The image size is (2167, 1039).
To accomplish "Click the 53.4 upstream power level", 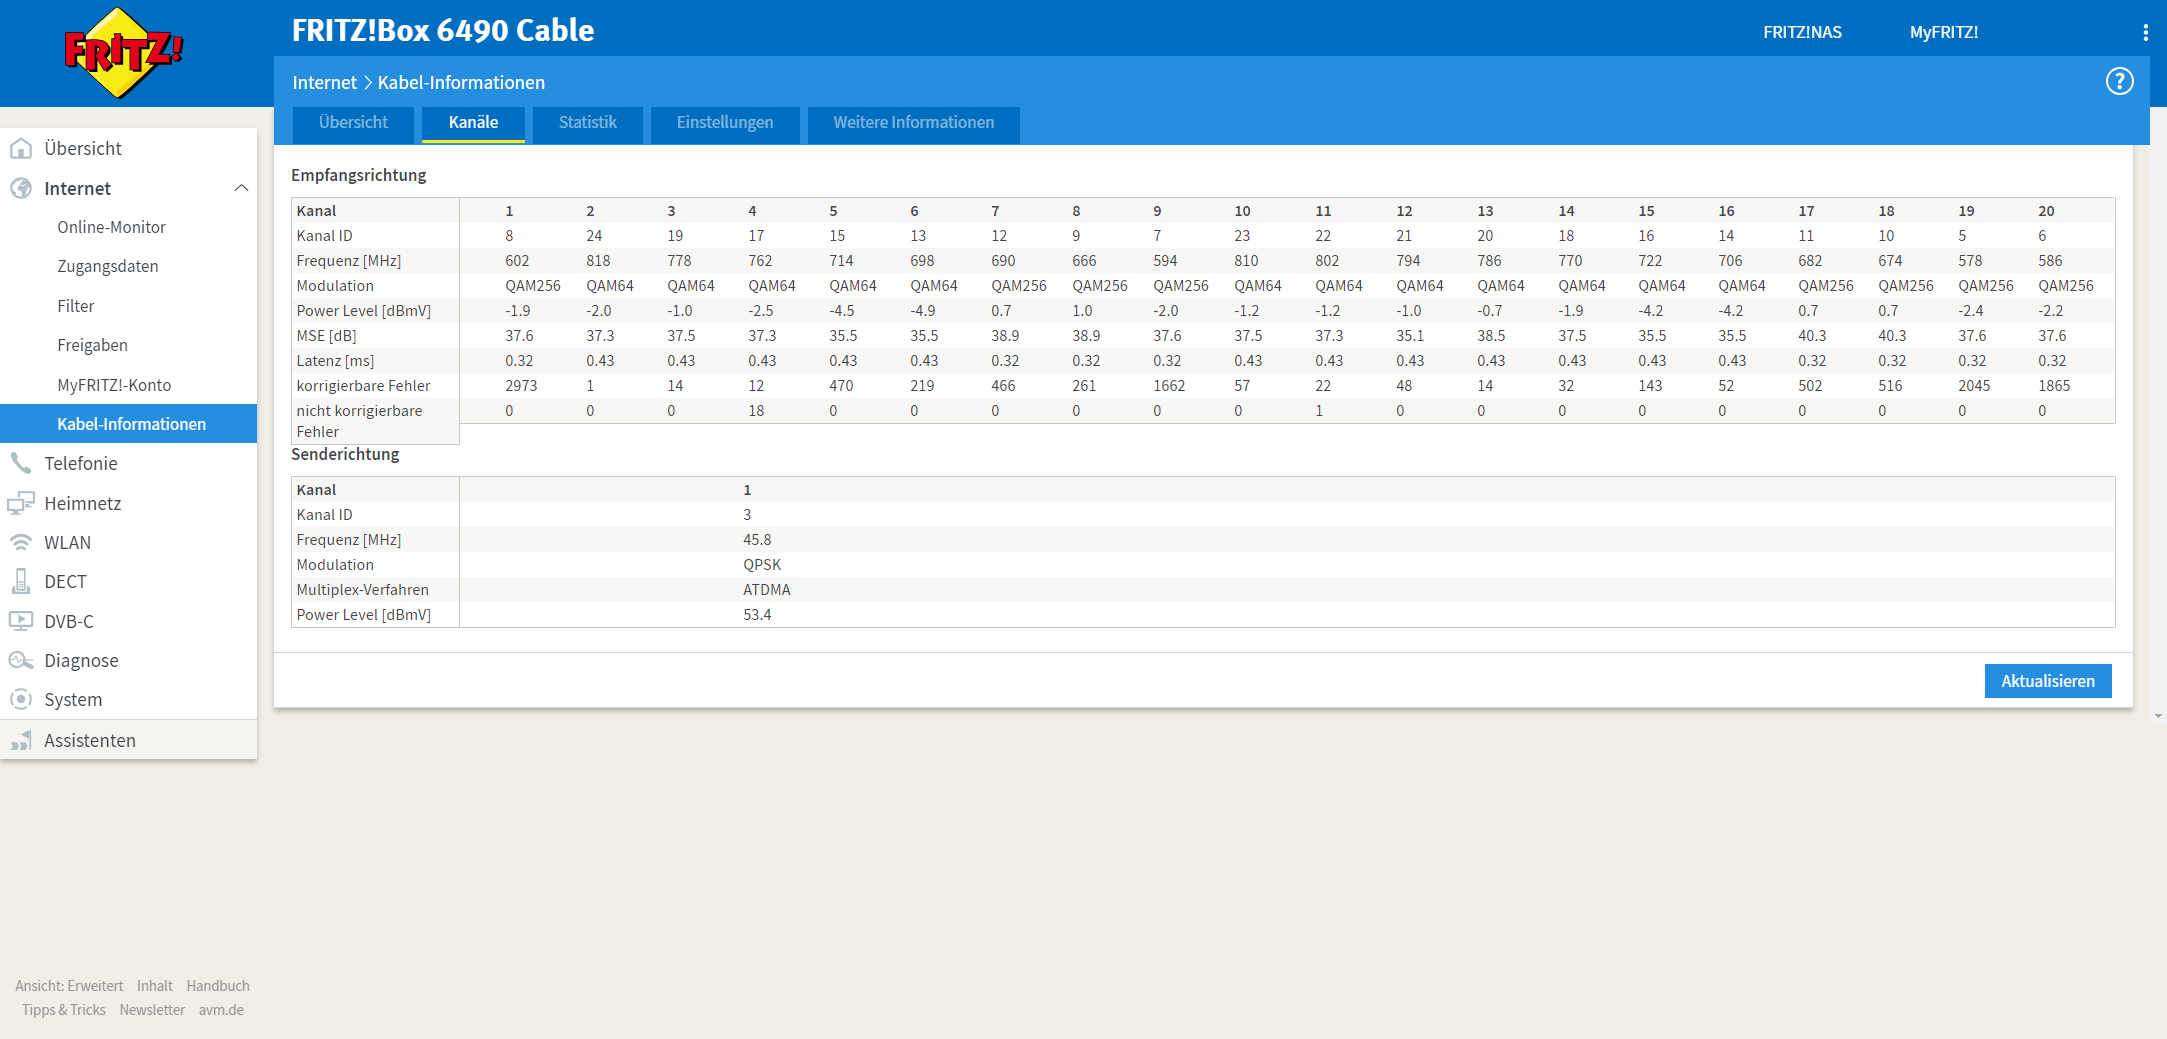I will tap(757, 615).
